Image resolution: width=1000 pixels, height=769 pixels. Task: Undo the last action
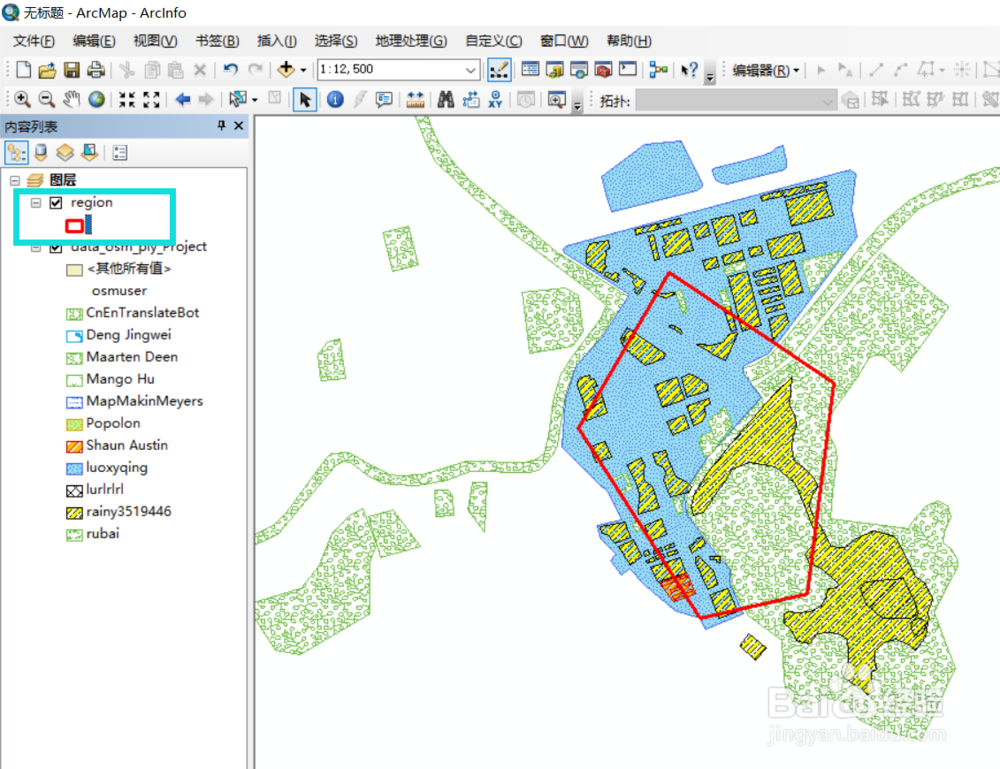click(x=231, y=70)
